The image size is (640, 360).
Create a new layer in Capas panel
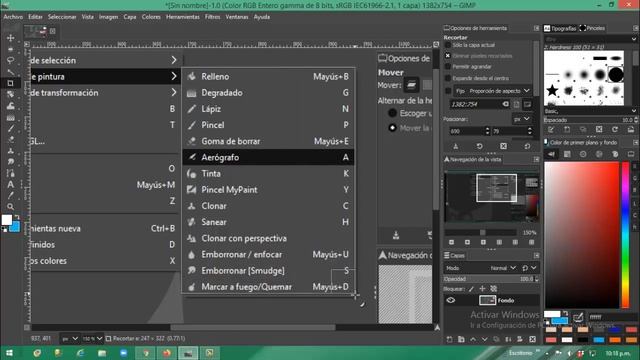449,339
